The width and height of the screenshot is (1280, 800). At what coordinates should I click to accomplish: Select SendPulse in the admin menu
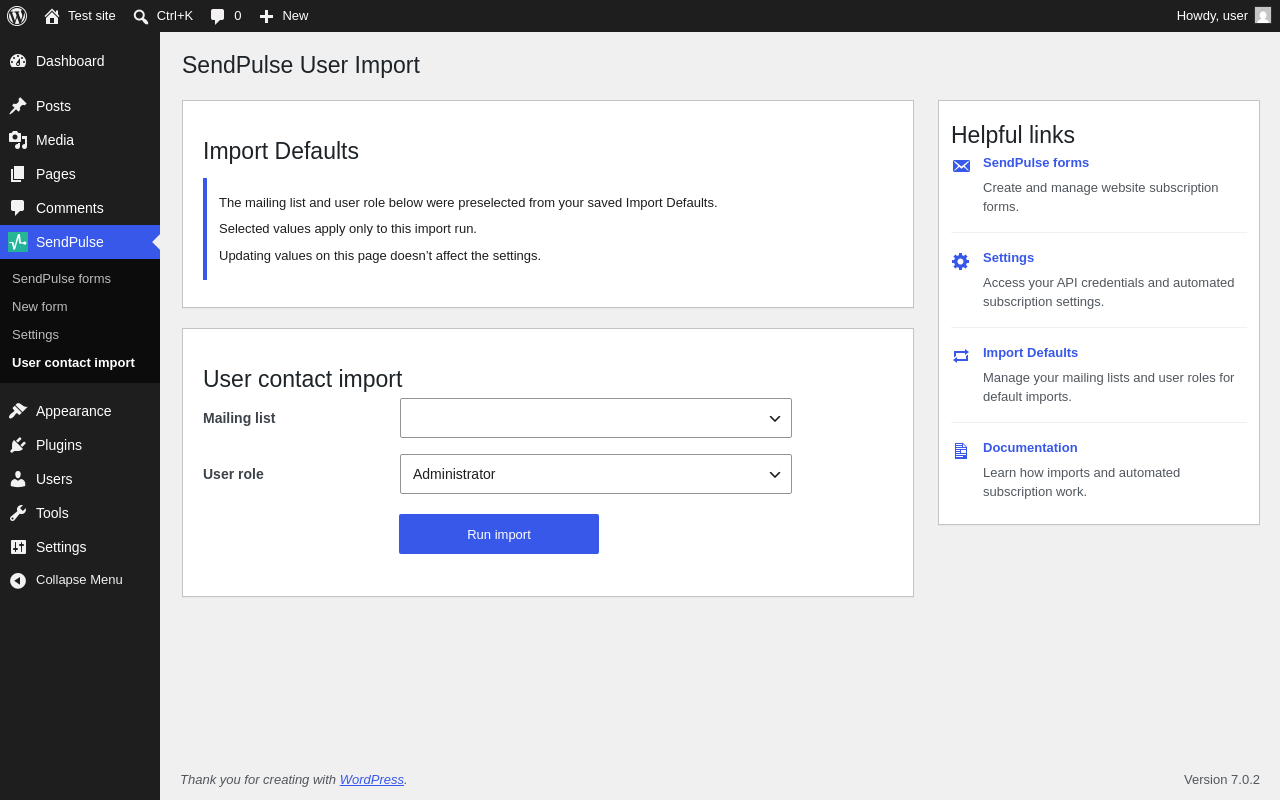(70, 242)
